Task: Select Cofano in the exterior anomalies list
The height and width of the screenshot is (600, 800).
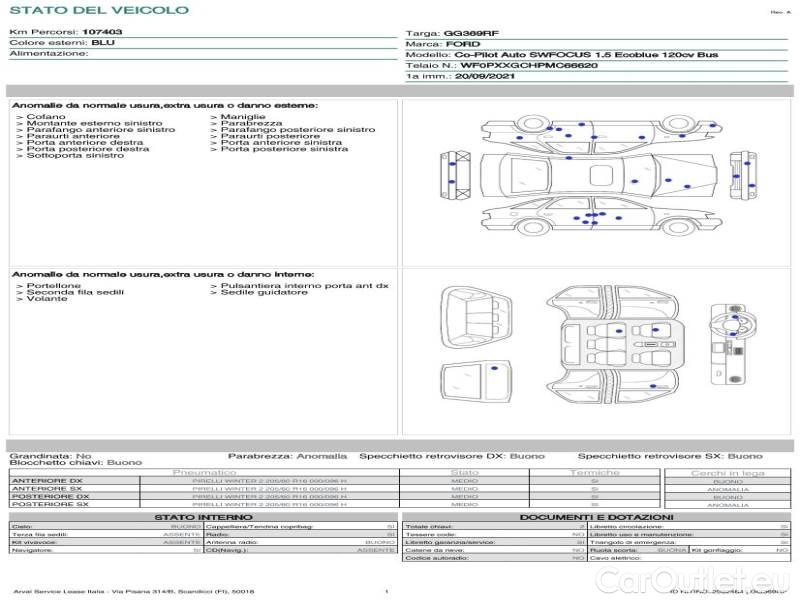Action: (x=46, y=117)
